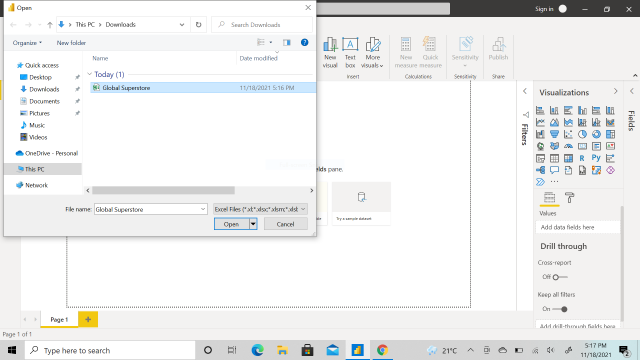The image size is (640, 360).
Task: Refresh the Downloads folder listing
Action: (x=198, y=25)
